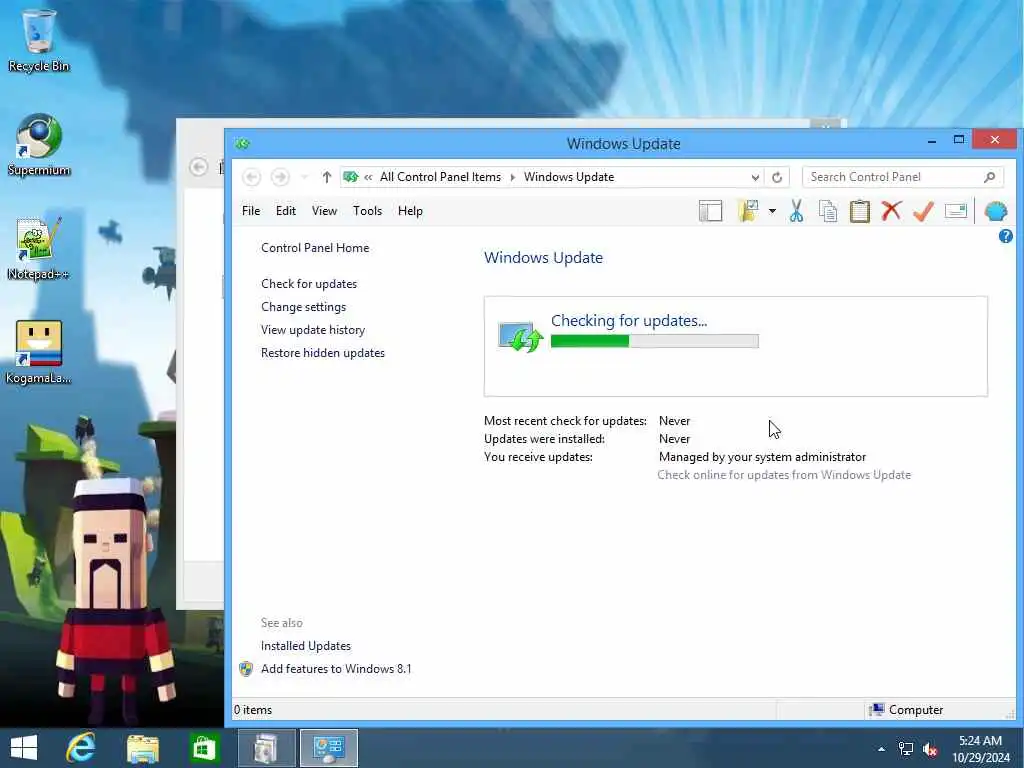Click the Copy toolbar icon

[x=828, y=211]
